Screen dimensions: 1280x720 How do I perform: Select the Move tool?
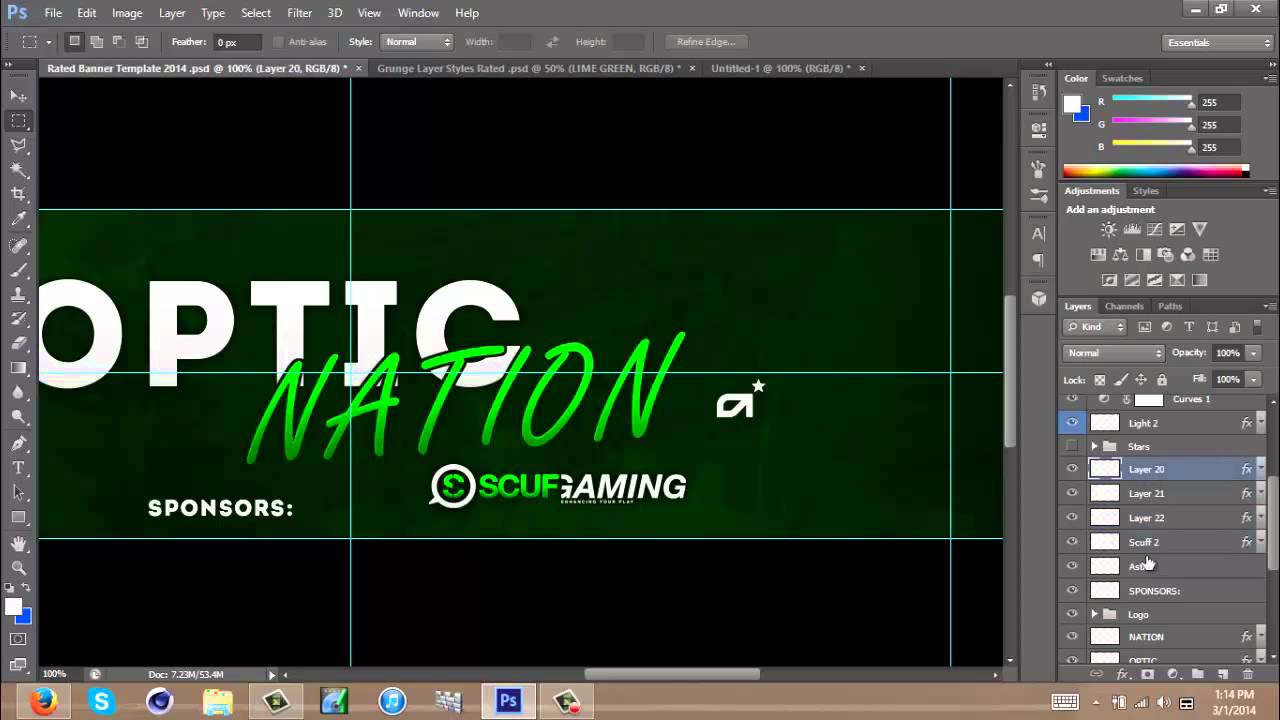[x=19, y=96]
